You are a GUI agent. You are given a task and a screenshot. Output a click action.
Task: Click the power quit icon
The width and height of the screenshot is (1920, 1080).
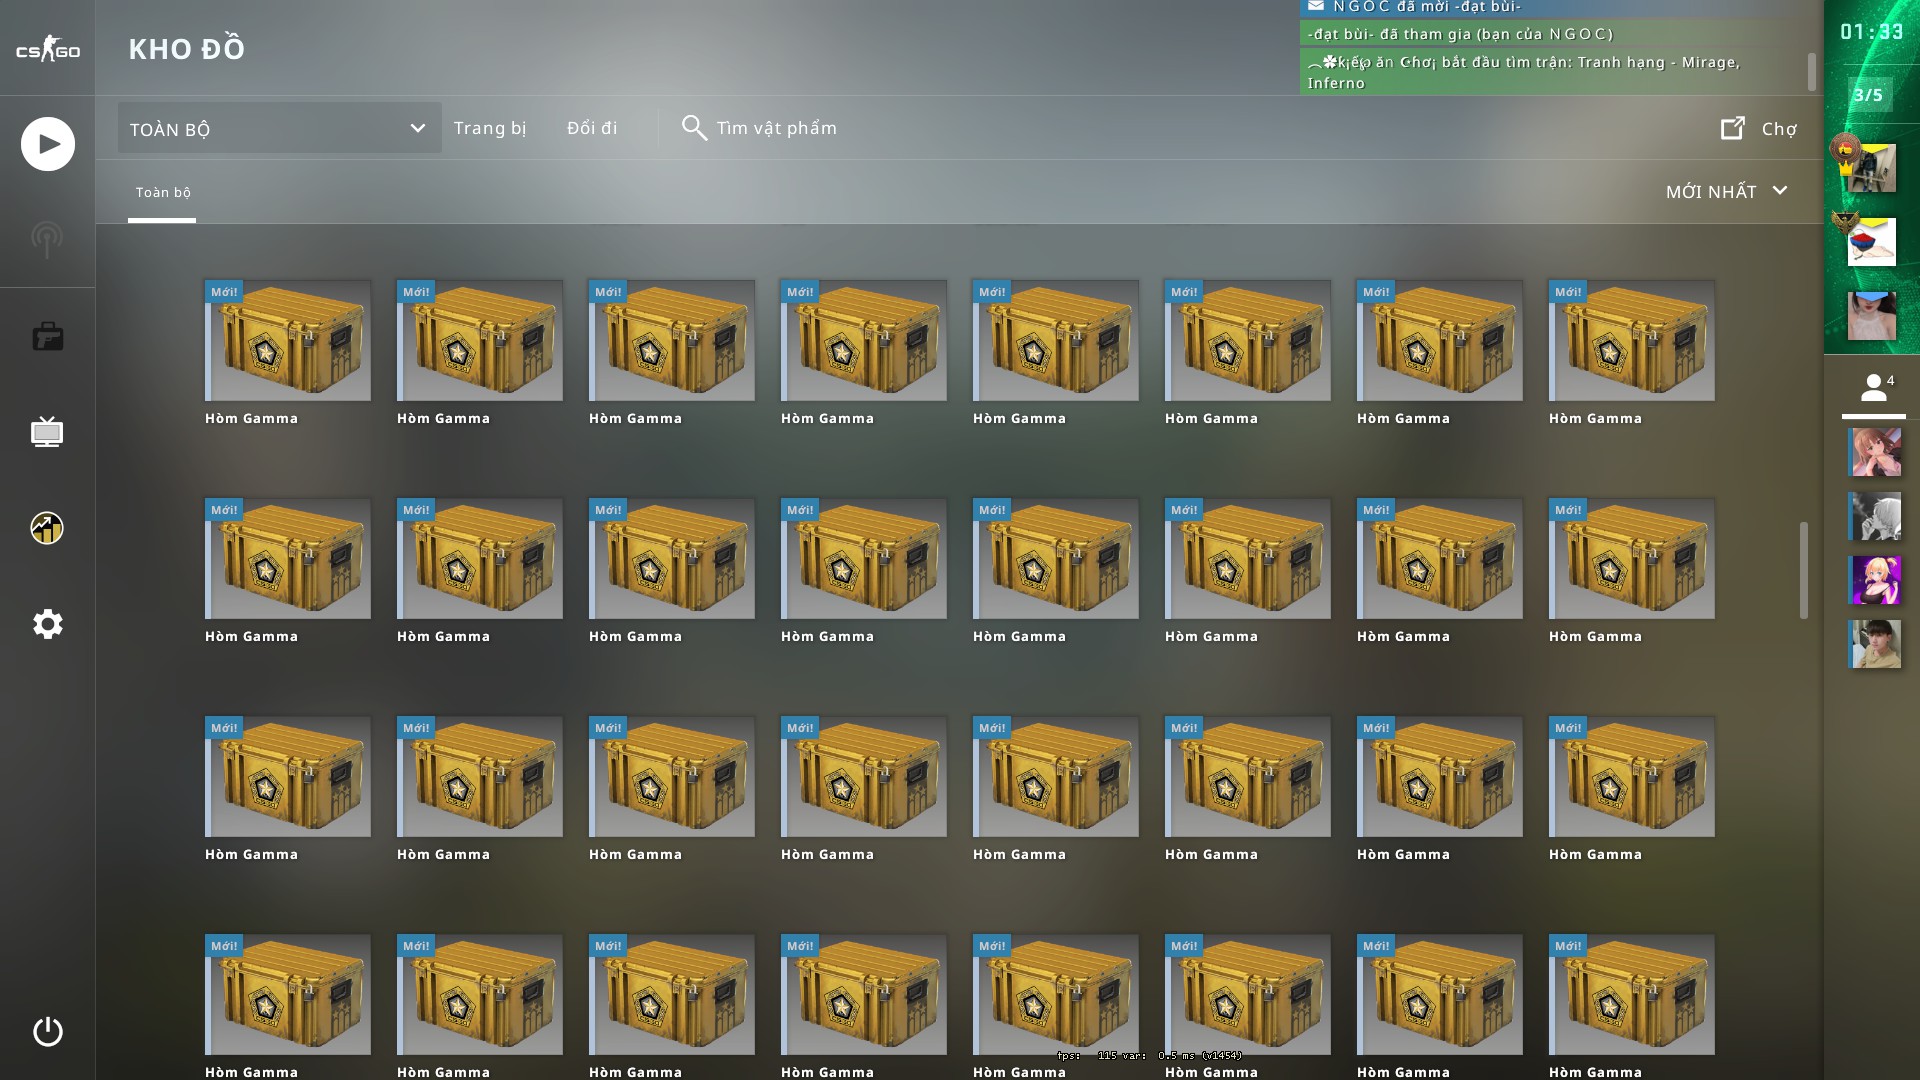47,1031
